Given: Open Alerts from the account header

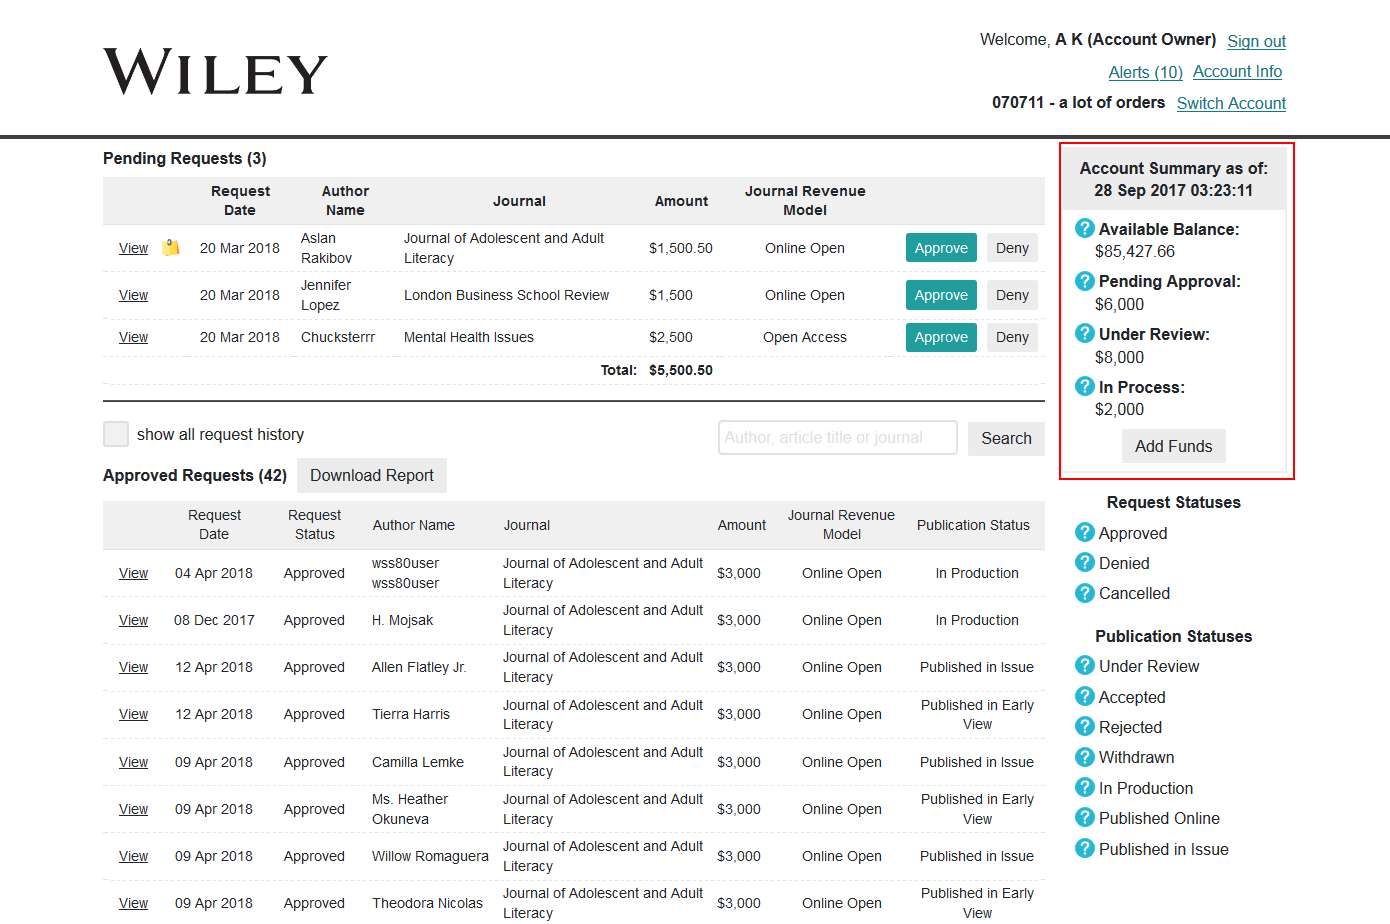Looking at the screenshot, I should pyautogui.click(x=1144, y=71).
